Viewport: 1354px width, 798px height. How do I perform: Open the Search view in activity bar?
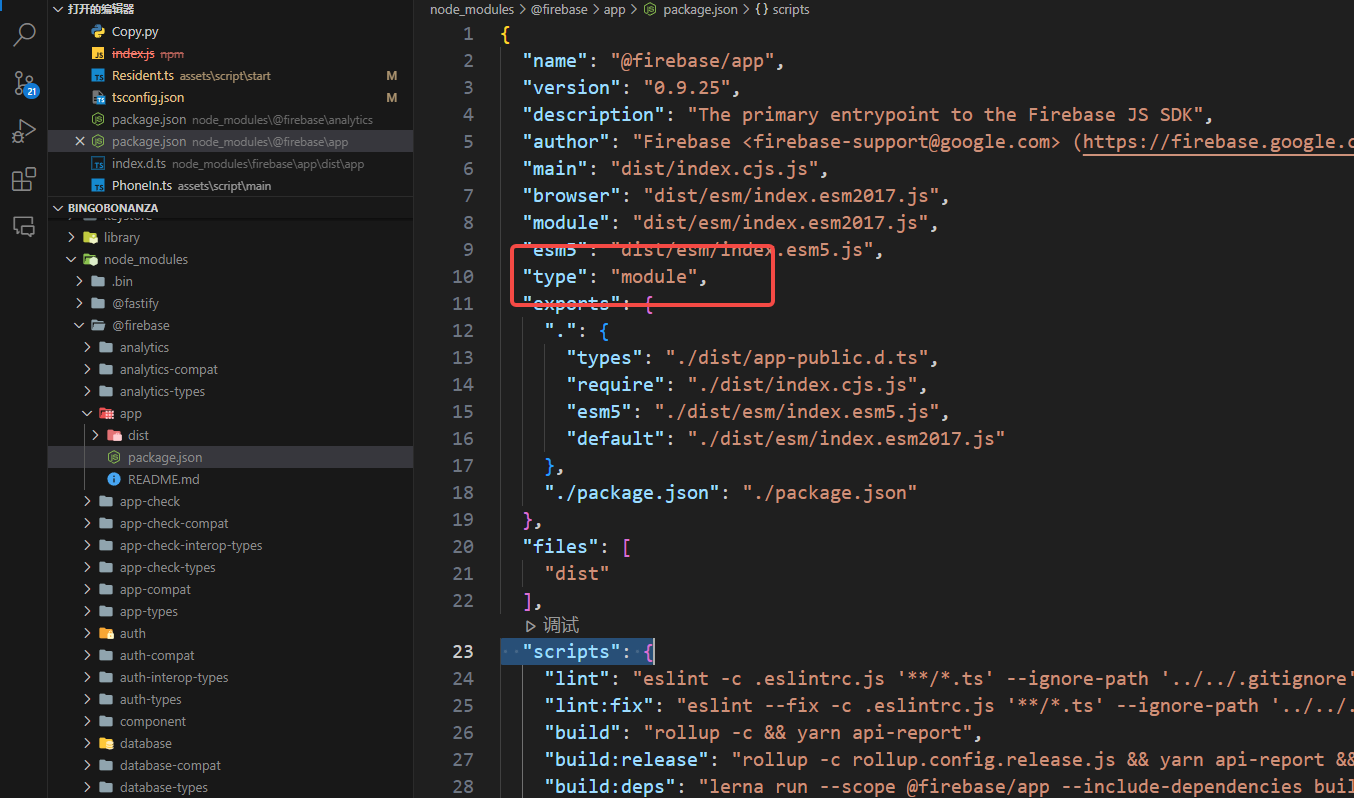pyautogui.click(x=24, y=35)
